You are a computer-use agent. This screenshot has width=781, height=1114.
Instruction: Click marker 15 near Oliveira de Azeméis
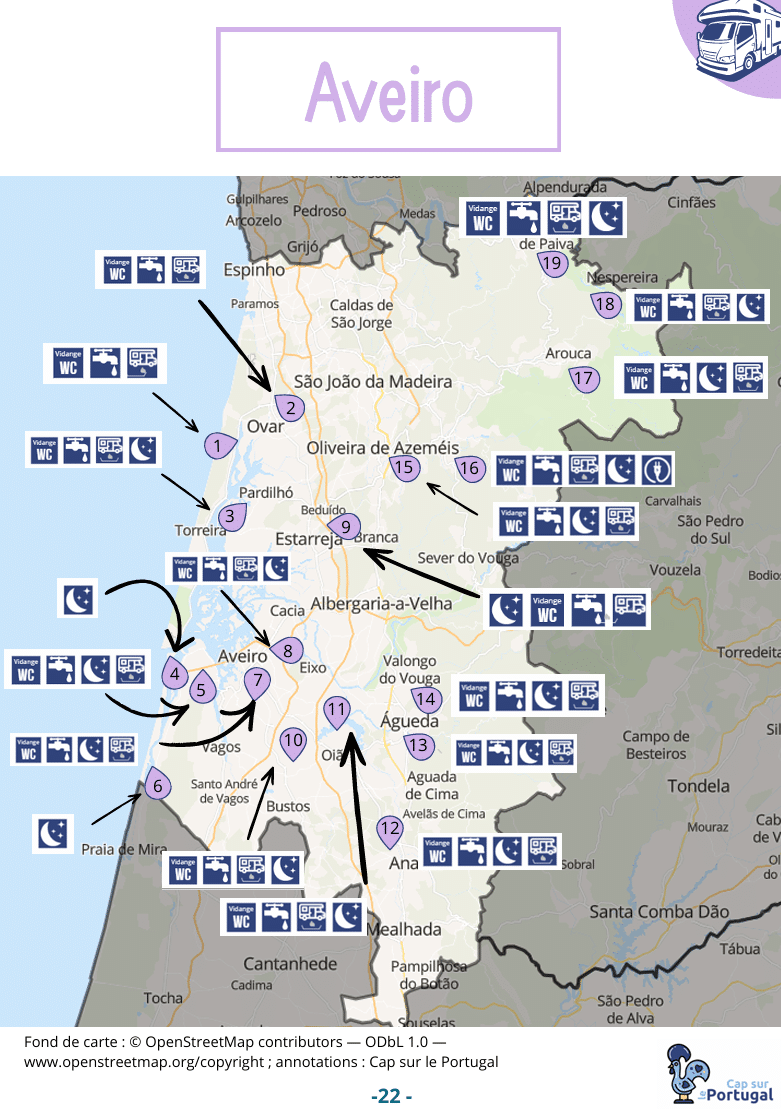[x=404, y=467]
